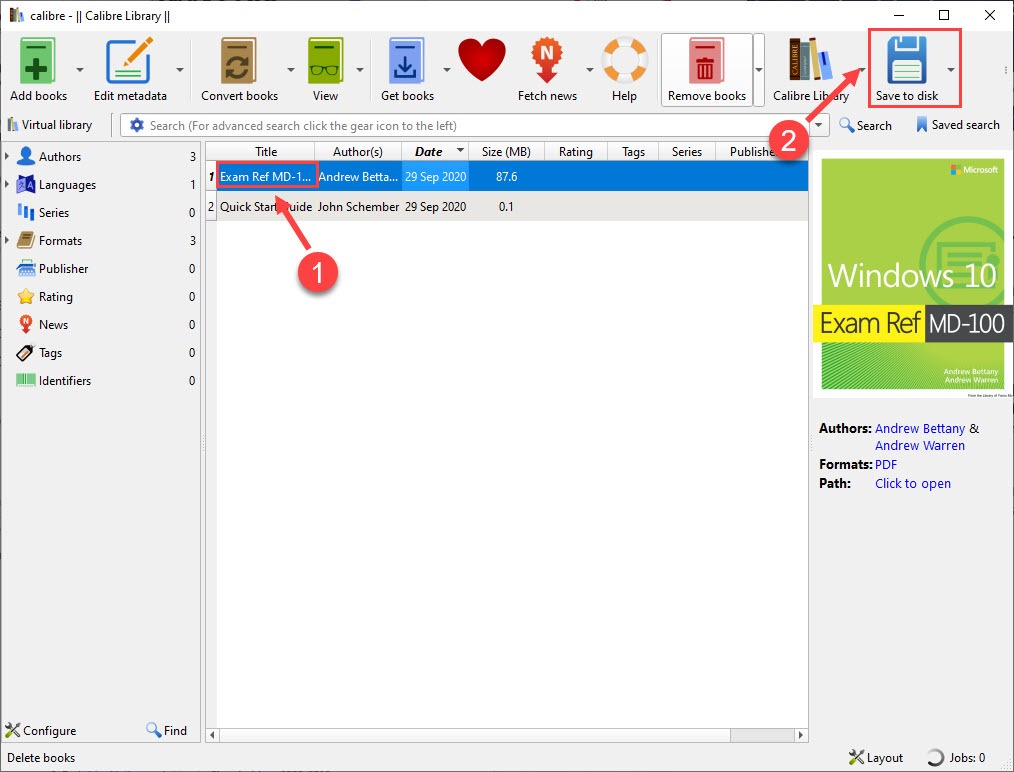Open the Add books dropdown arrow
Viewport: 1014px width, 772px height.
80,69
